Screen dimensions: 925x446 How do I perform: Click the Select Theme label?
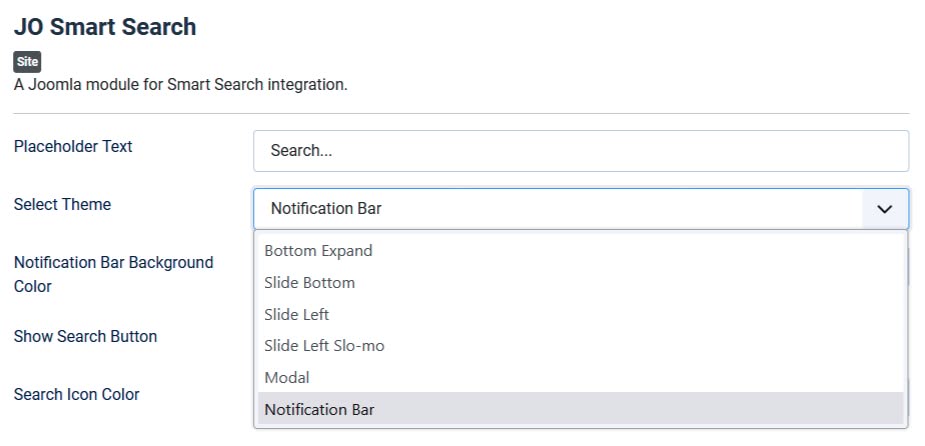[x=62, y=205]
